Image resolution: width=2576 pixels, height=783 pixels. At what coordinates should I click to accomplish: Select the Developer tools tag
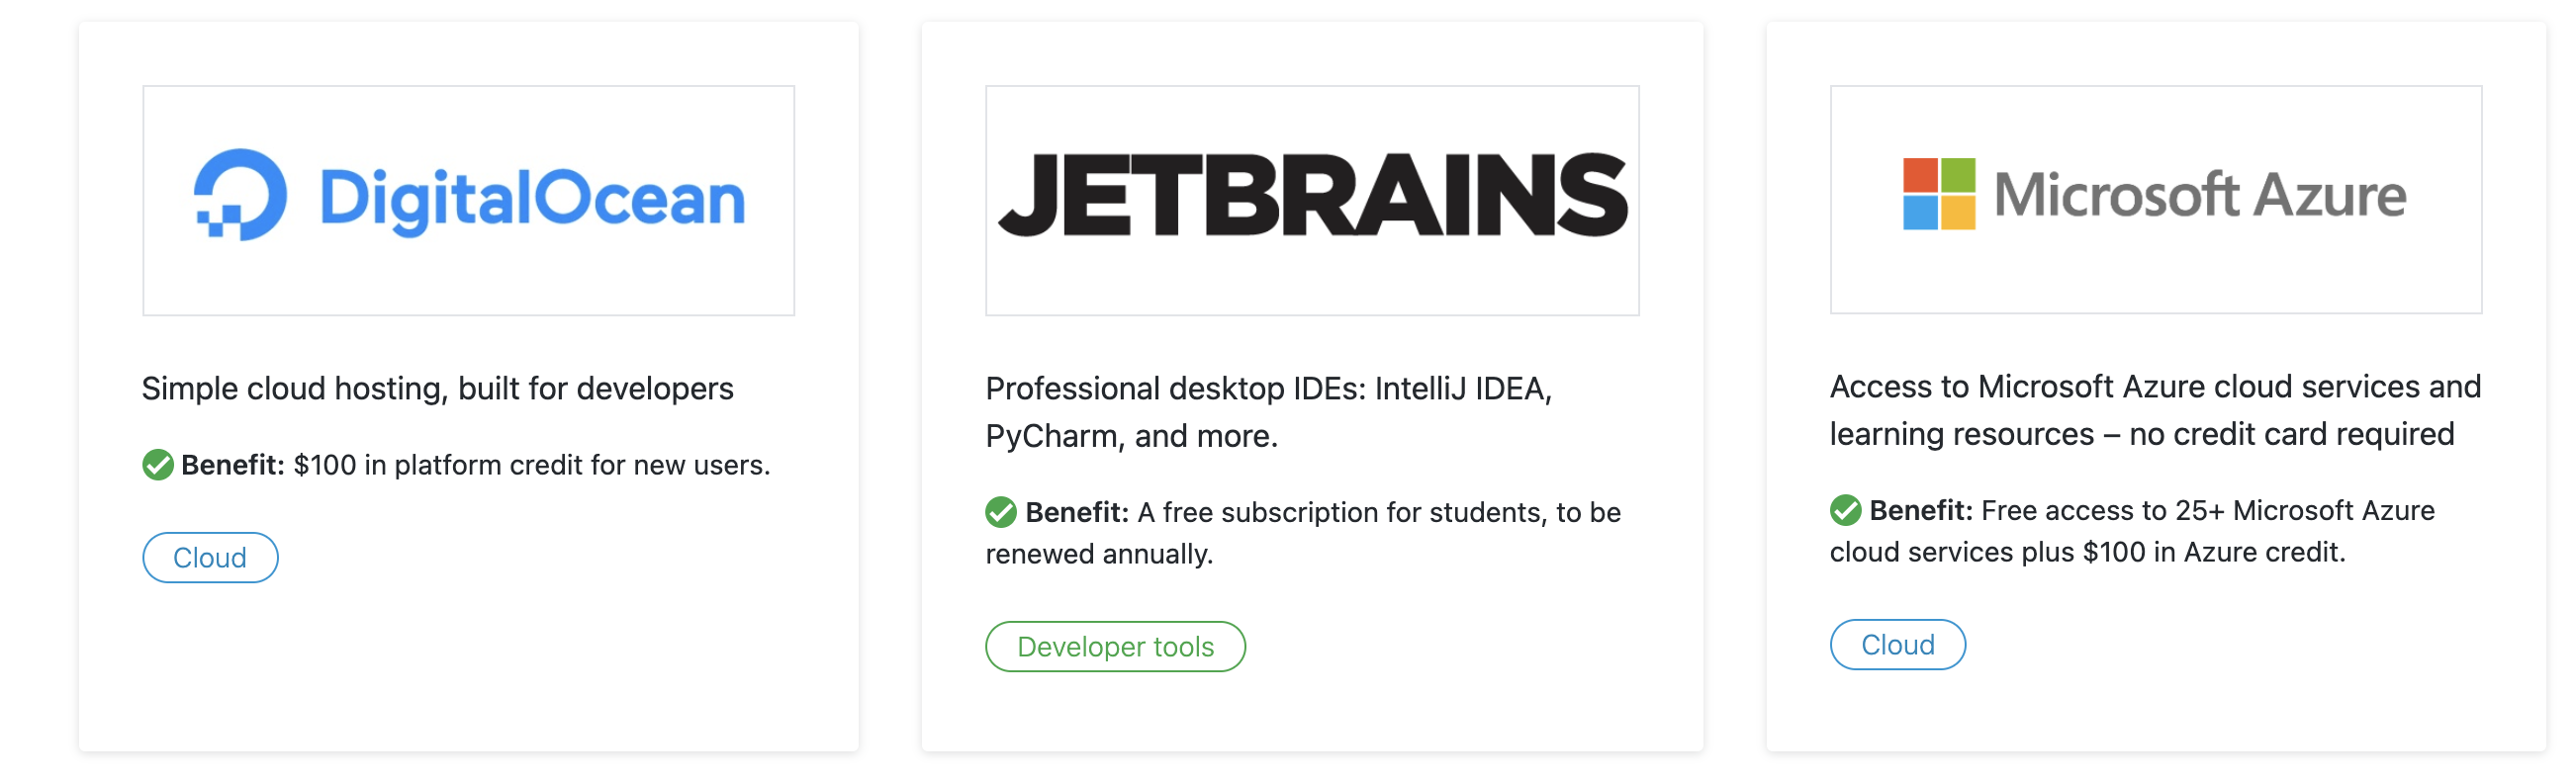[x=1115, y=647]
